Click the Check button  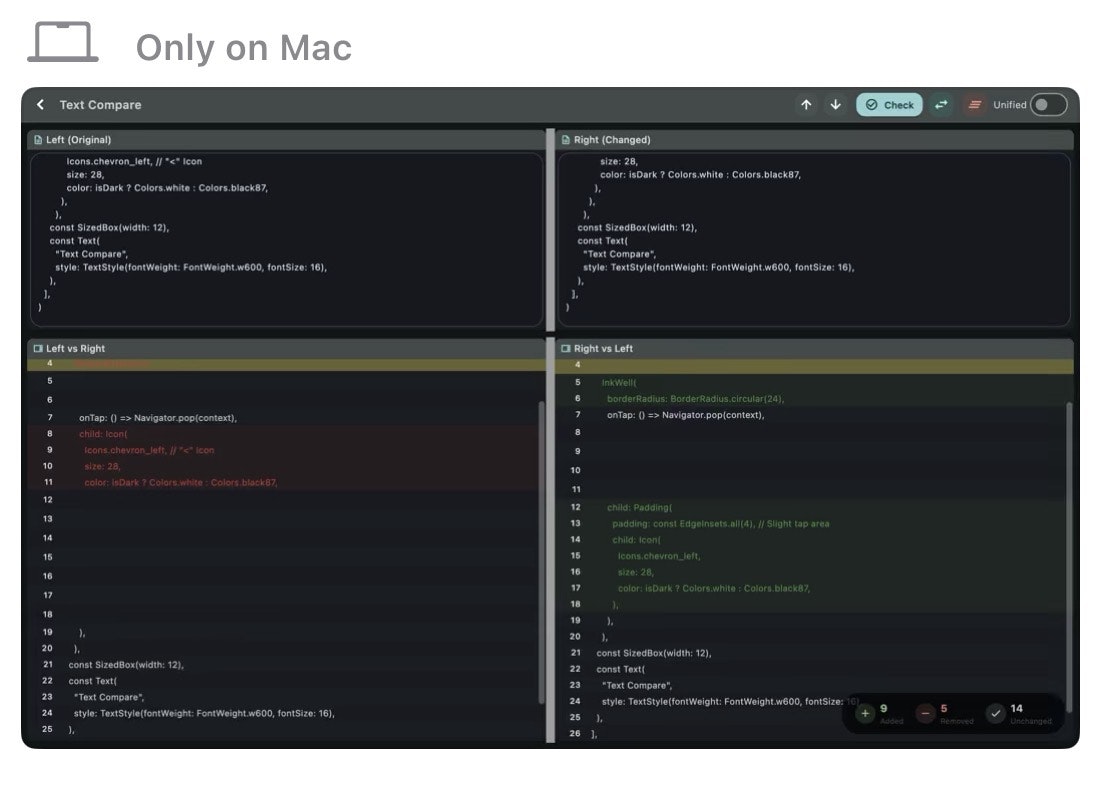click(x=889, y=105)
